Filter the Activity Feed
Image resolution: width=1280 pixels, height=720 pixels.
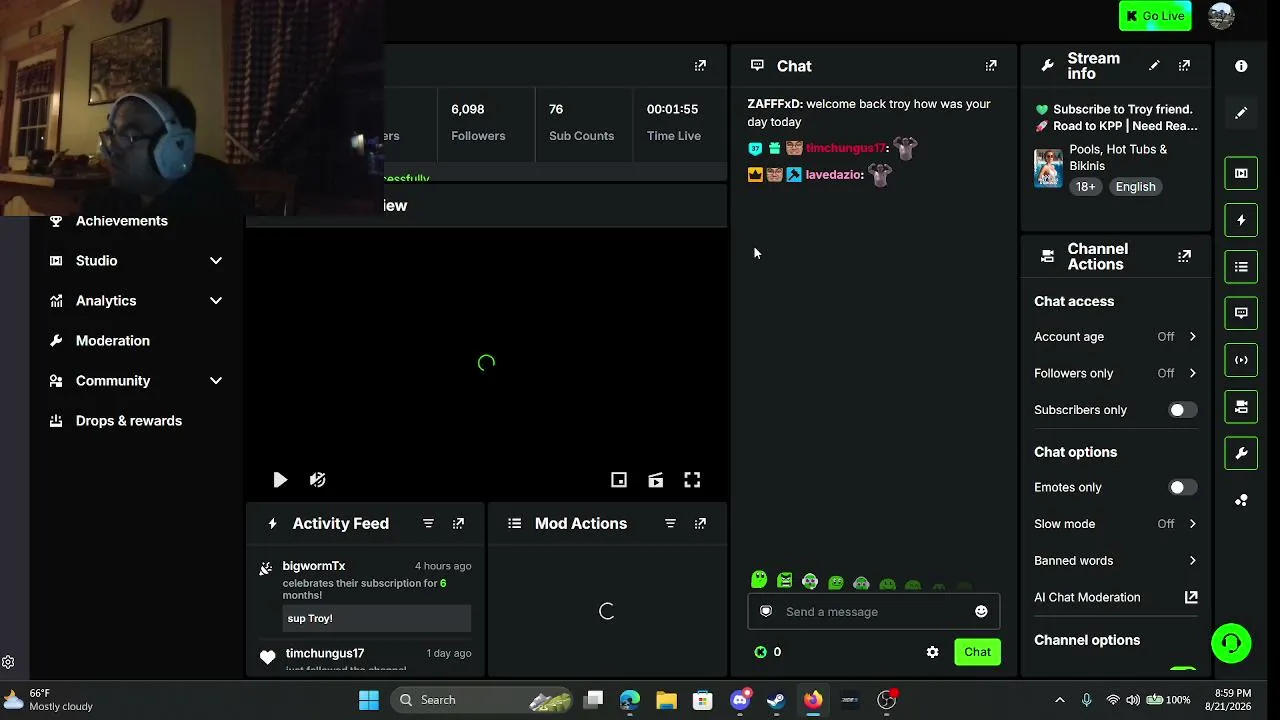(x=428, y=524)
